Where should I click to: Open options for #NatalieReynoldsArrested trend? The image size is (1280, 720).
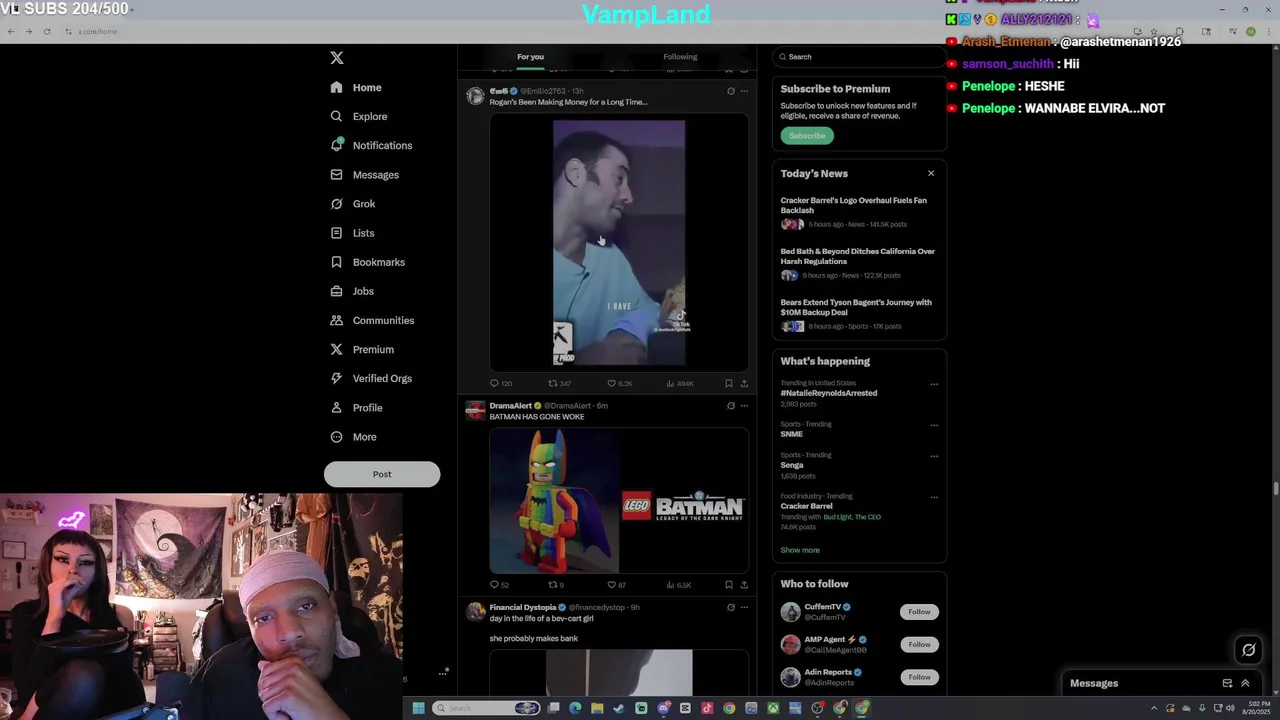click(934, 384)
